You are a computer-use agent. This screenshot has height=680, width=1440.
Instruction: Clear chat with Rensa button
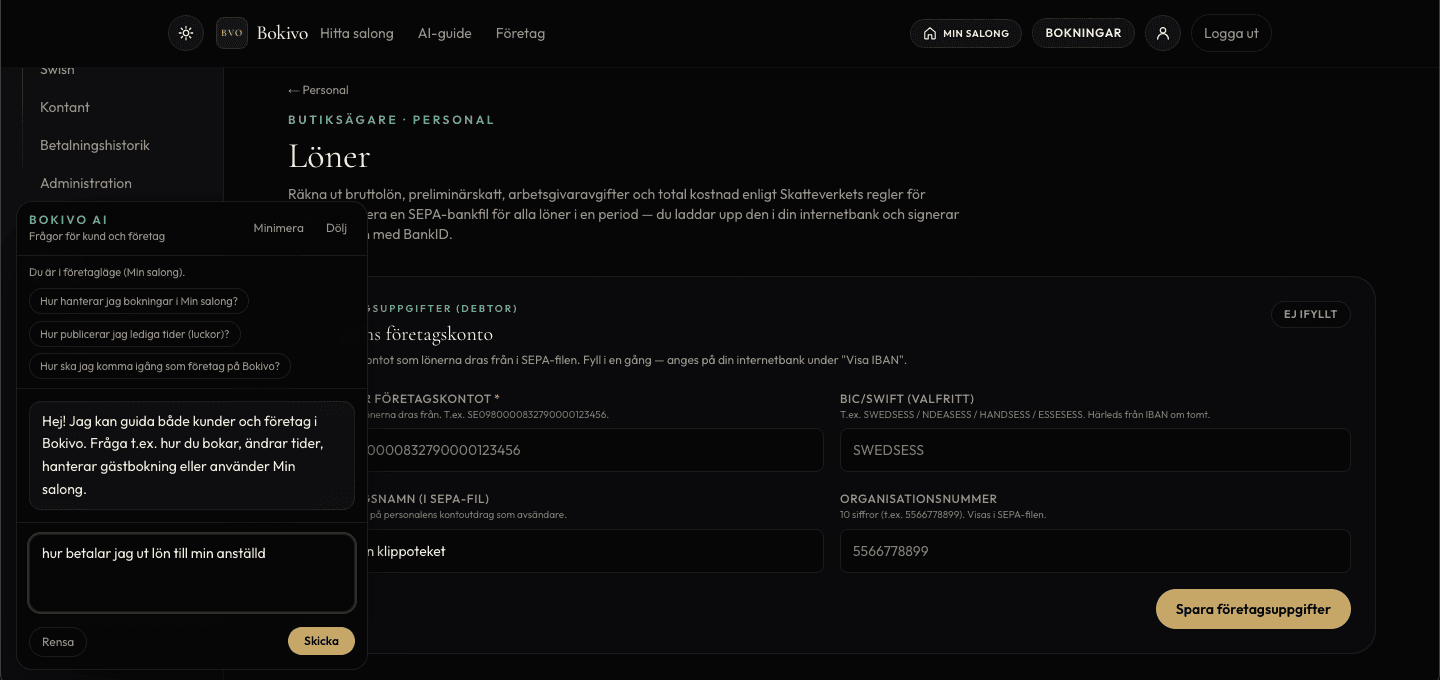58,642
